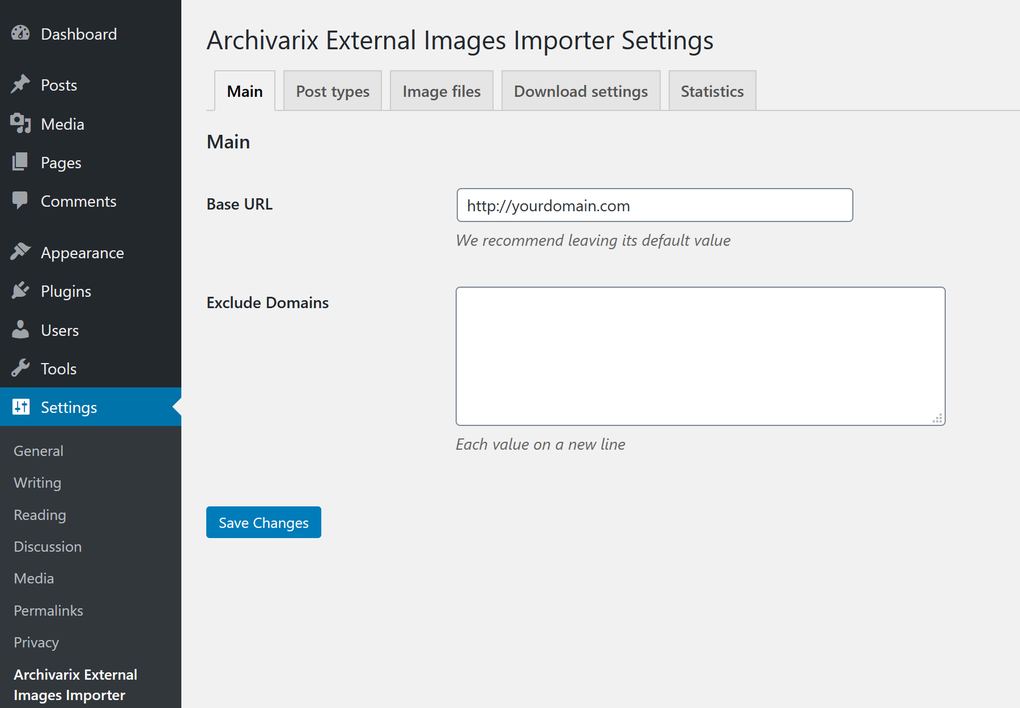1020x708 pixels.
Task: Click the Settings sliders icon
Action: pos(20,407)
